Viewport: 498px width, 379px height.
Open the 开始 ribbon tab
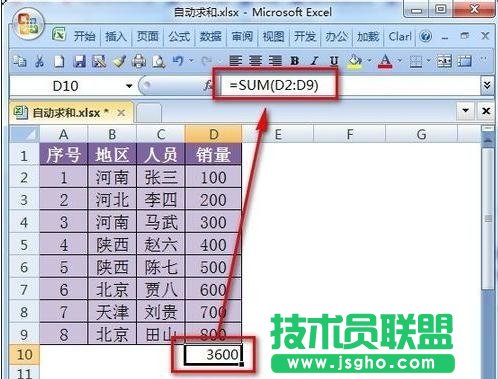(84, 36)
